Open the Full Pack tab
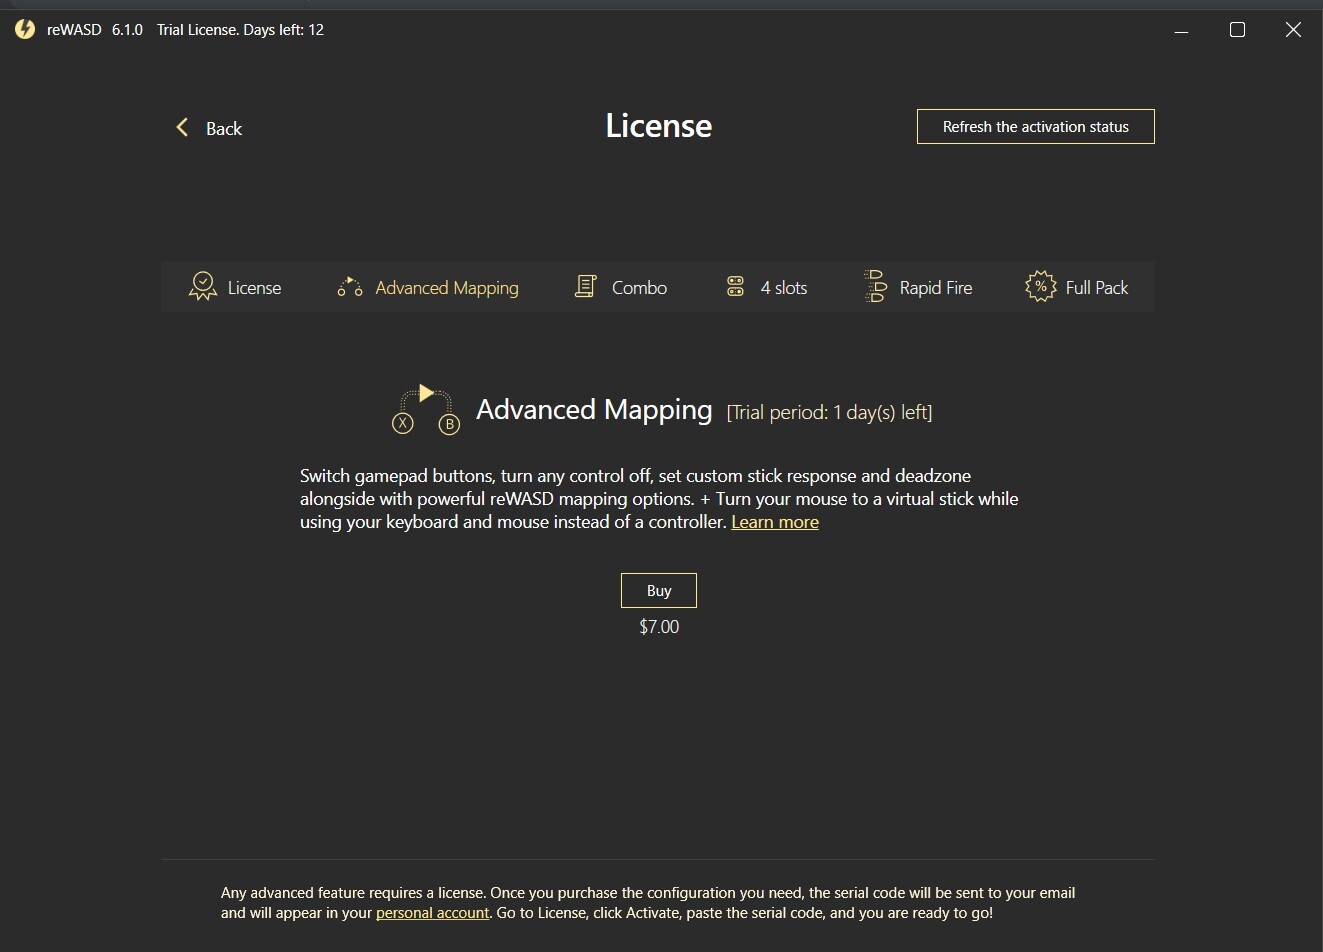 pyautogui.click(x=1077, y=287)
